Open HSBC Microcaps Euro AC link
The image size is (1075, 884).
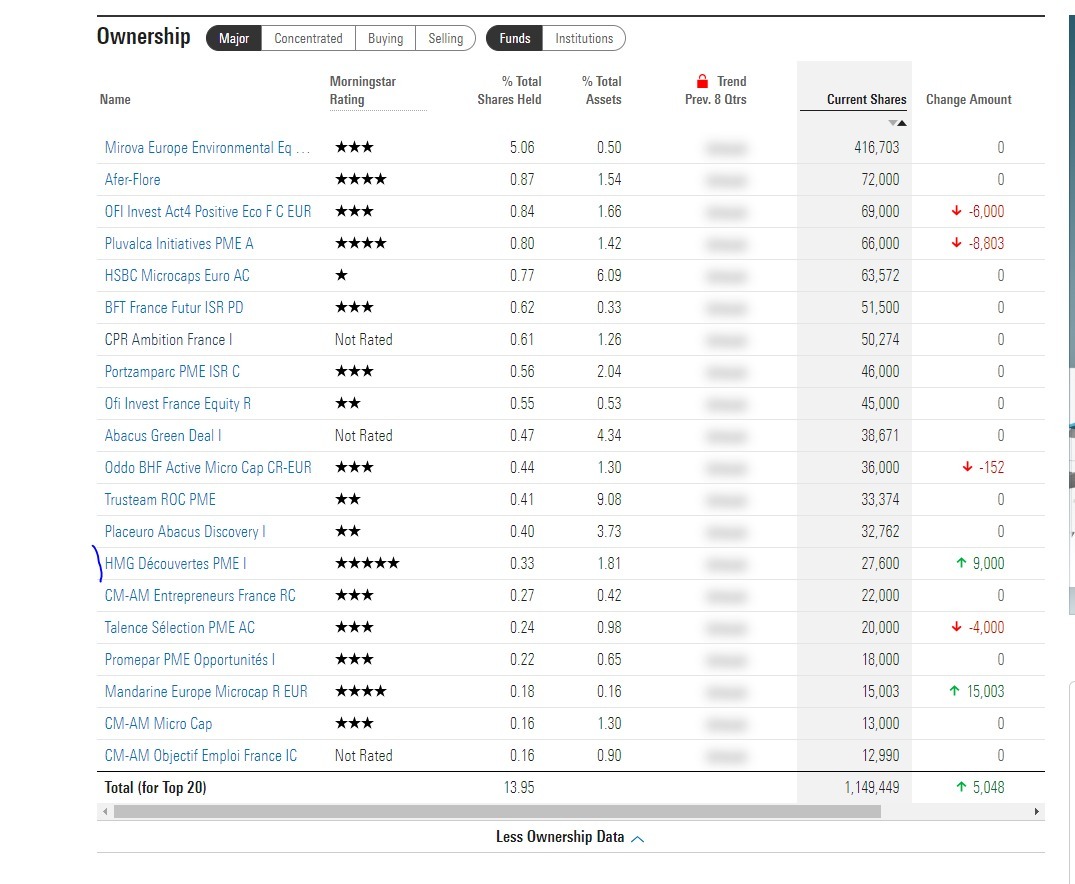tap(177, 276)
